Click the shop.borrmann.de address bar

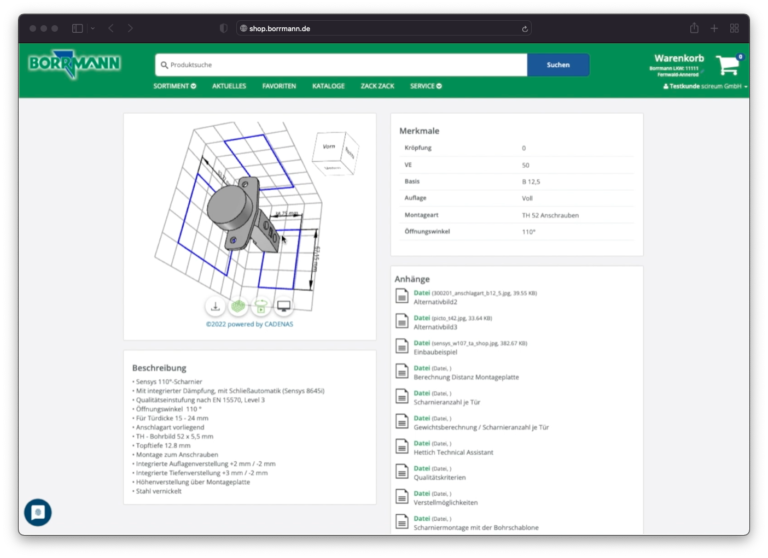tap(384, 28)
